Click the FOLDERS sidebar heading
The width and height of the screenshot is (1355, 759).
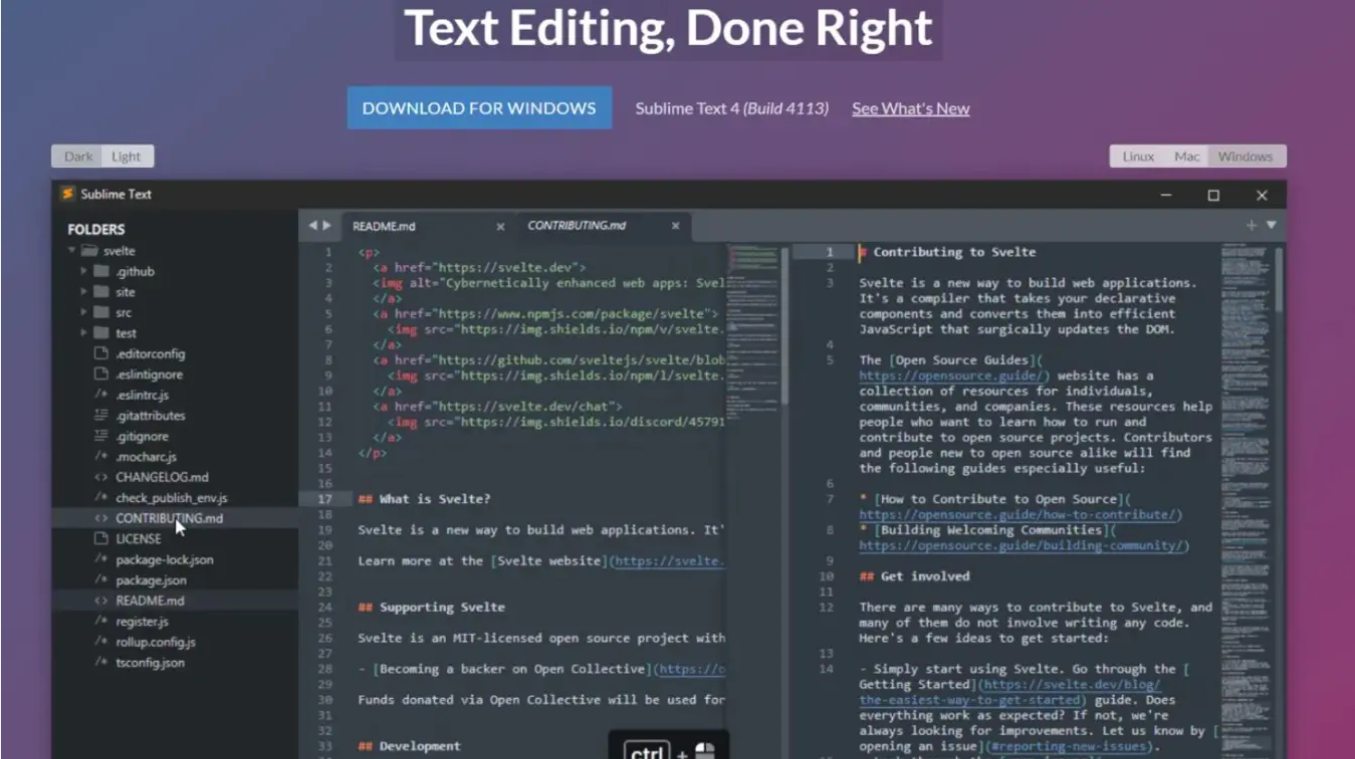(96, 229)
